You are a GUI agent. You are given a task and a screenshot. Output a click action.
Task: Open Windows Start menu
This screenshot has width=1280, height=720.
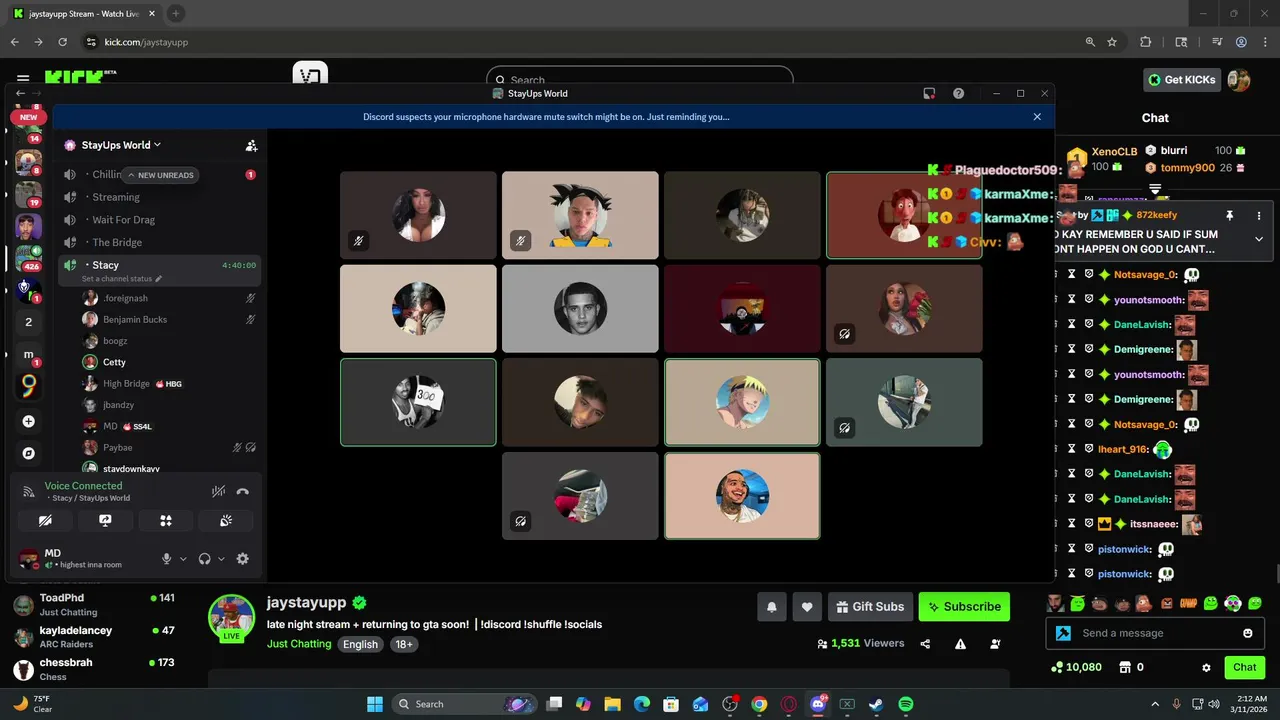[374, 704]
